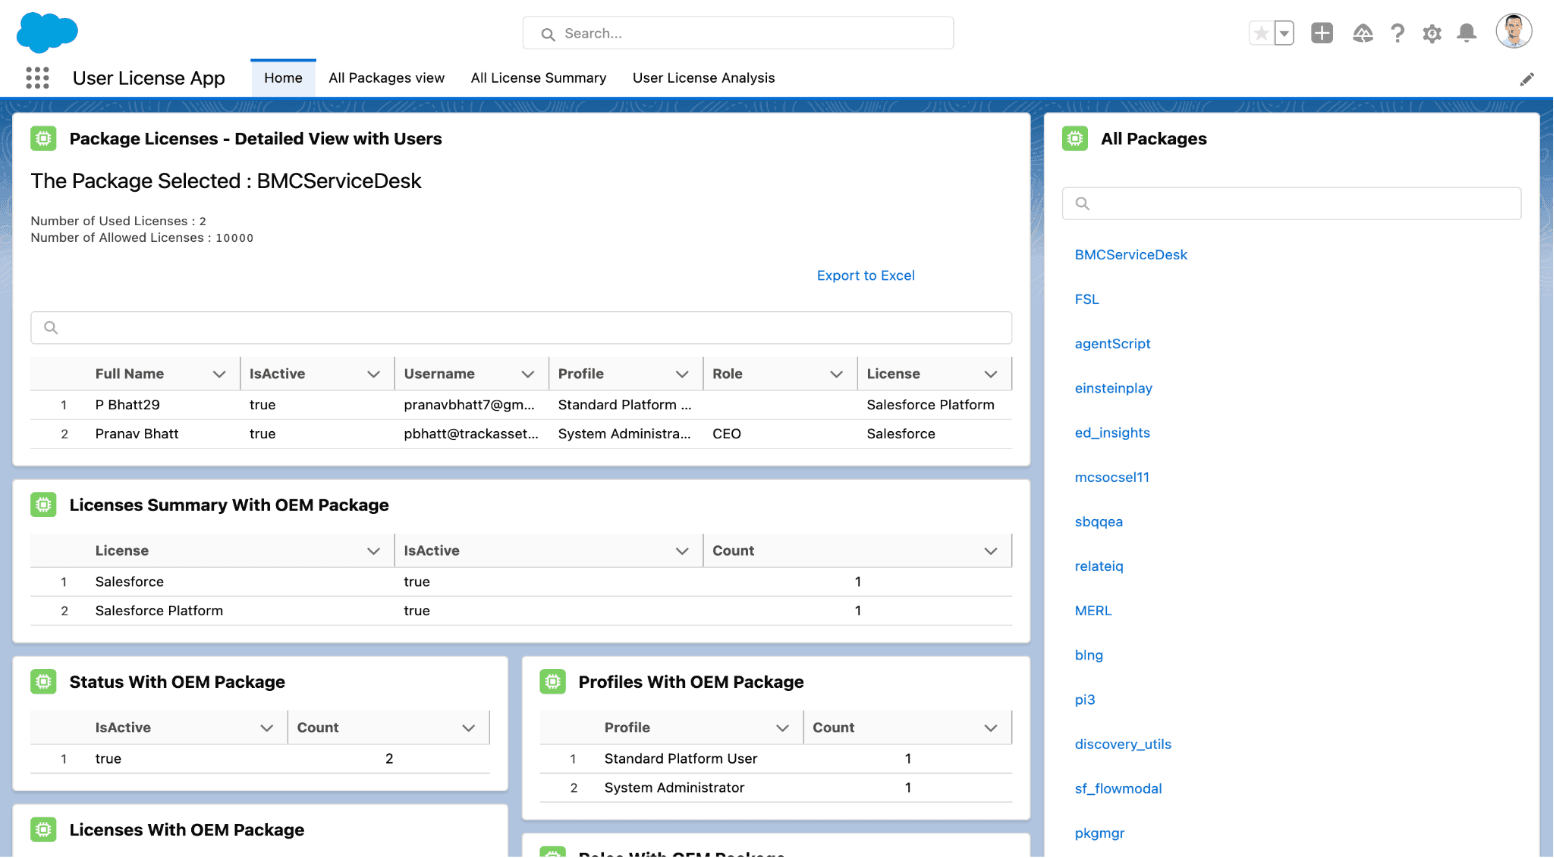Click the Licenses With OEM Package icon
Viewport: 1554px width, 858px height.
pos(43,830)
